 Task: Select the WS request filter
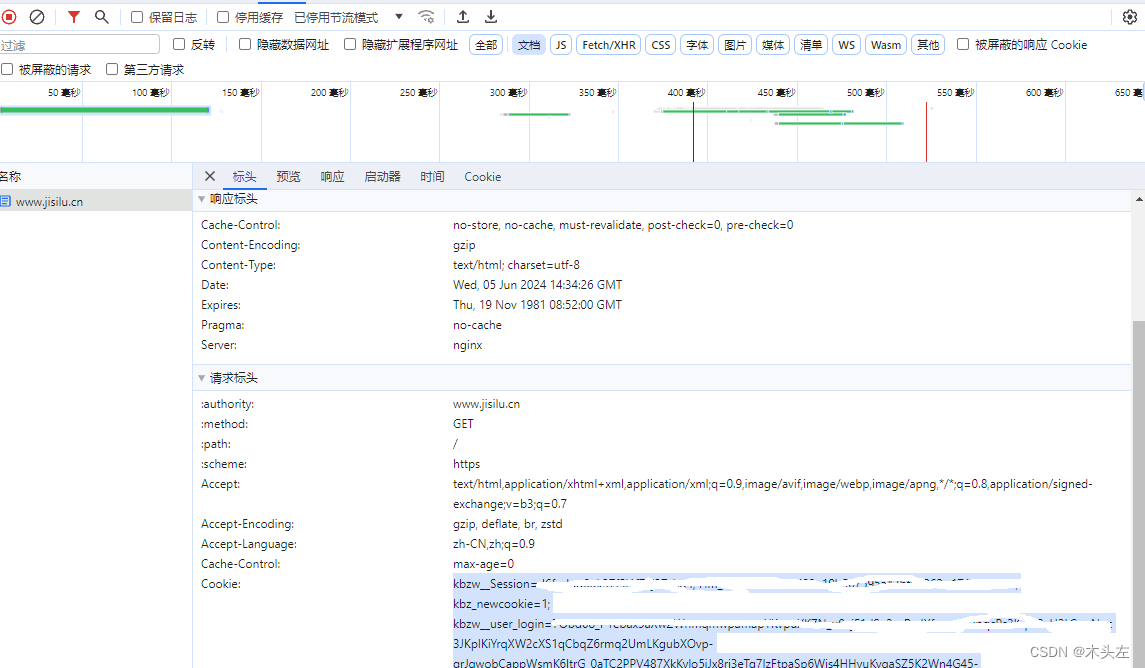coord(846,44)
